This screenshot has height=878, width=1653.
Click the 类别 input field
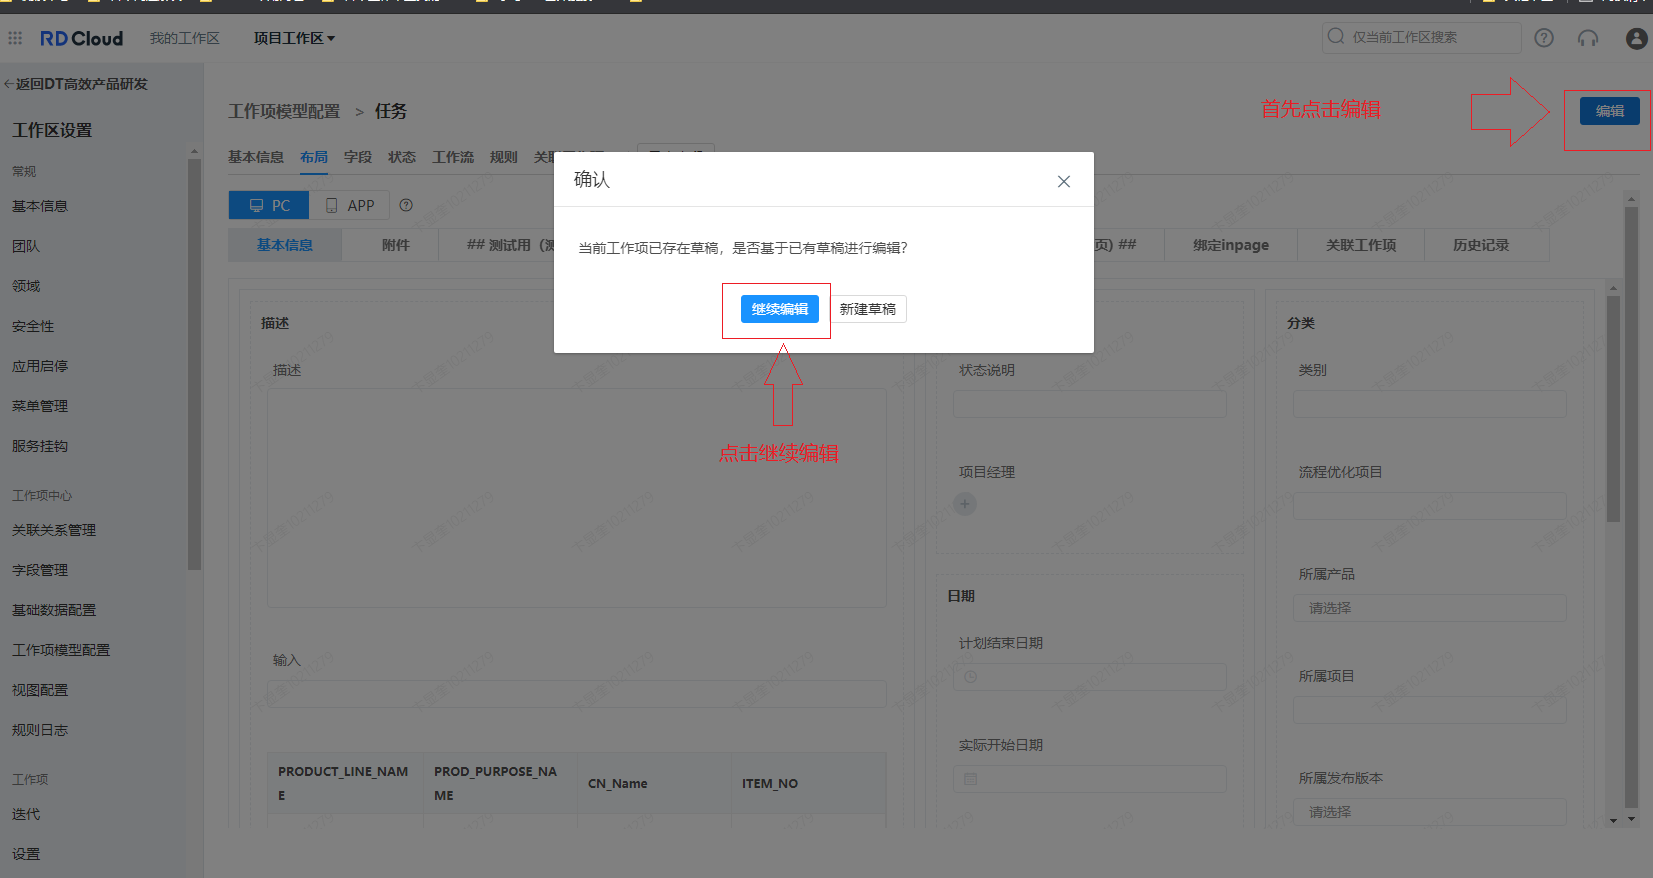(x=1430, y=404)
